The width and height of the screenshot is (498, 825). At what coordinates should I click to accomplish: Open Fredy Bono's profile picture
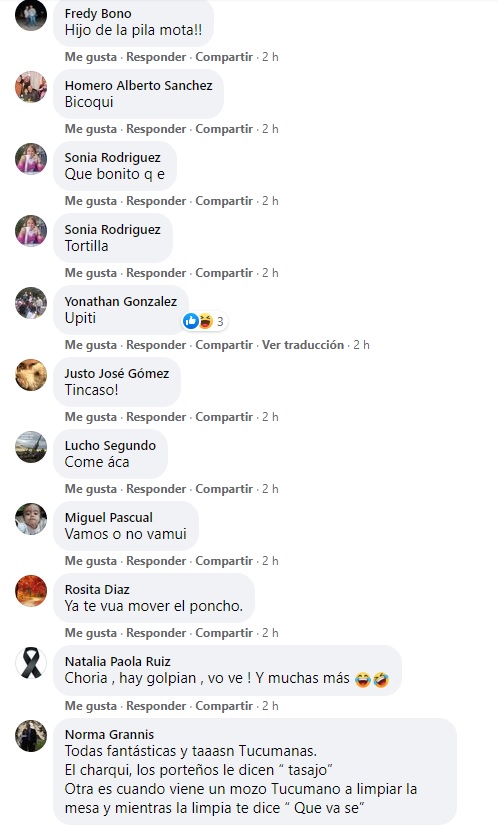pos(31,15)
